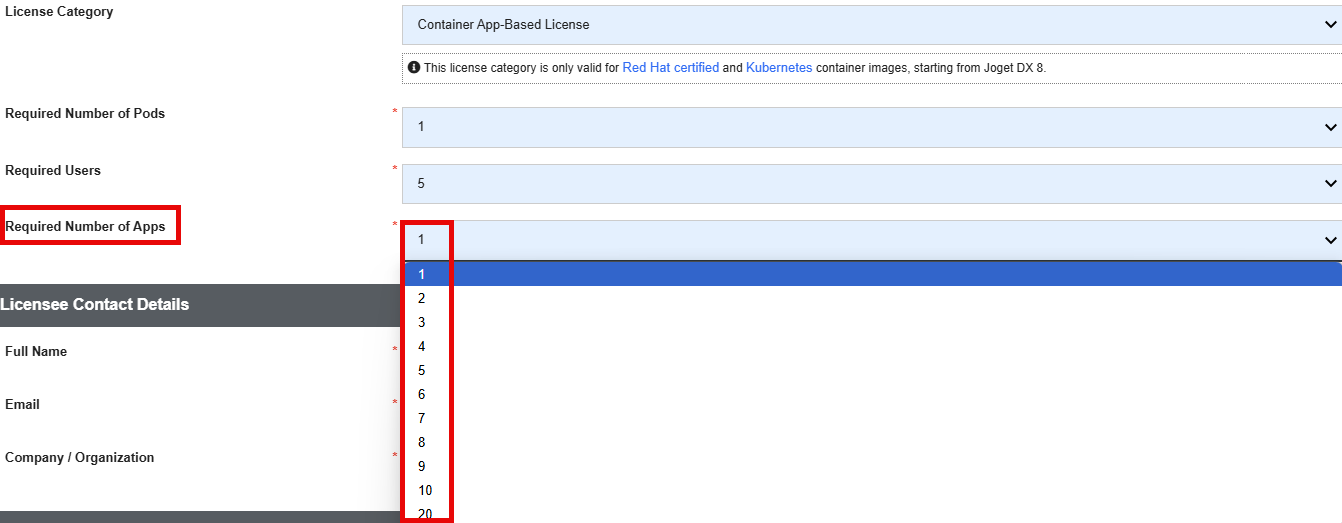The width and height of the screenshot is (1342, 523).
Task: Select option 1 in the apps list
Action: tap(872, 274)
